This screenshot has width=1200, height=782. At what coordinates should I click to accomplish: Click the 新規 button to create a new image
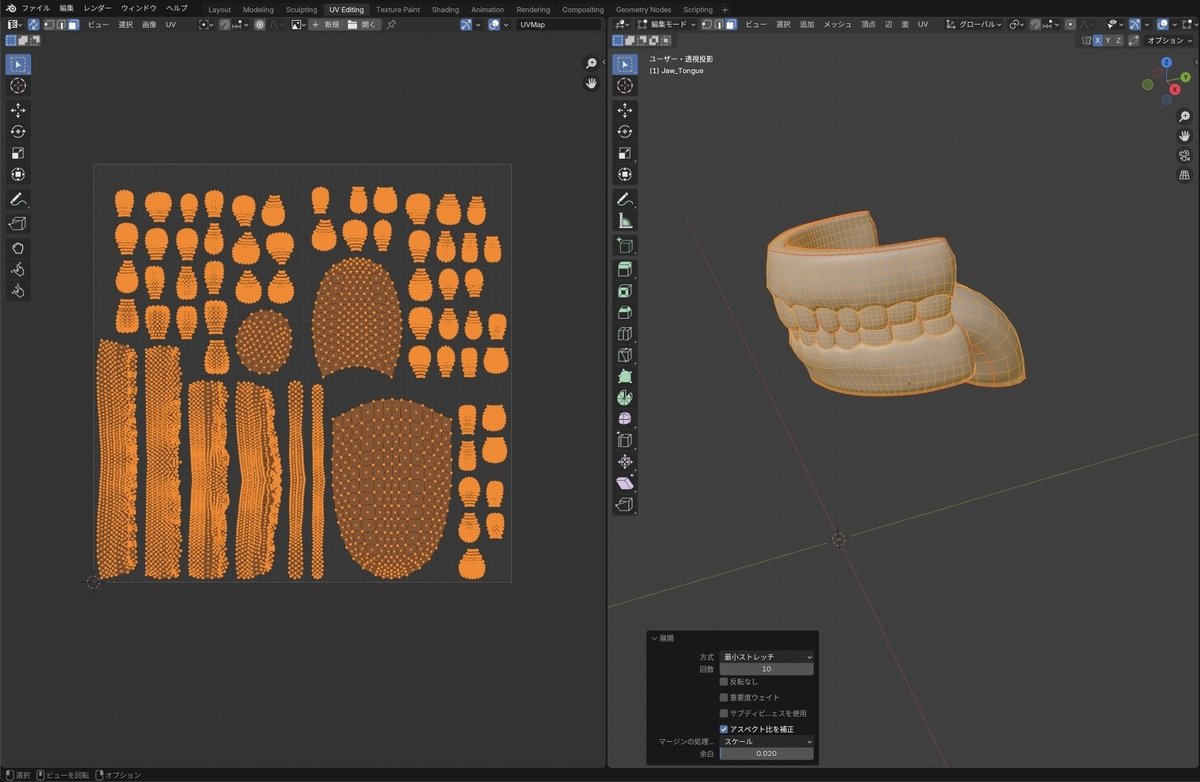[x=331, y=24]
